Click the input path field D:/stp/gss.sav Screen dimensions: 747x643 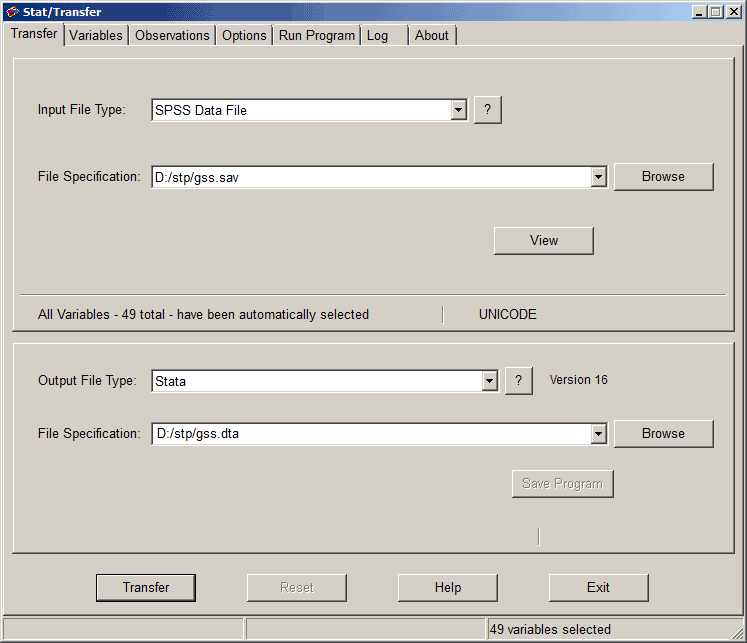tap(370, 177)
